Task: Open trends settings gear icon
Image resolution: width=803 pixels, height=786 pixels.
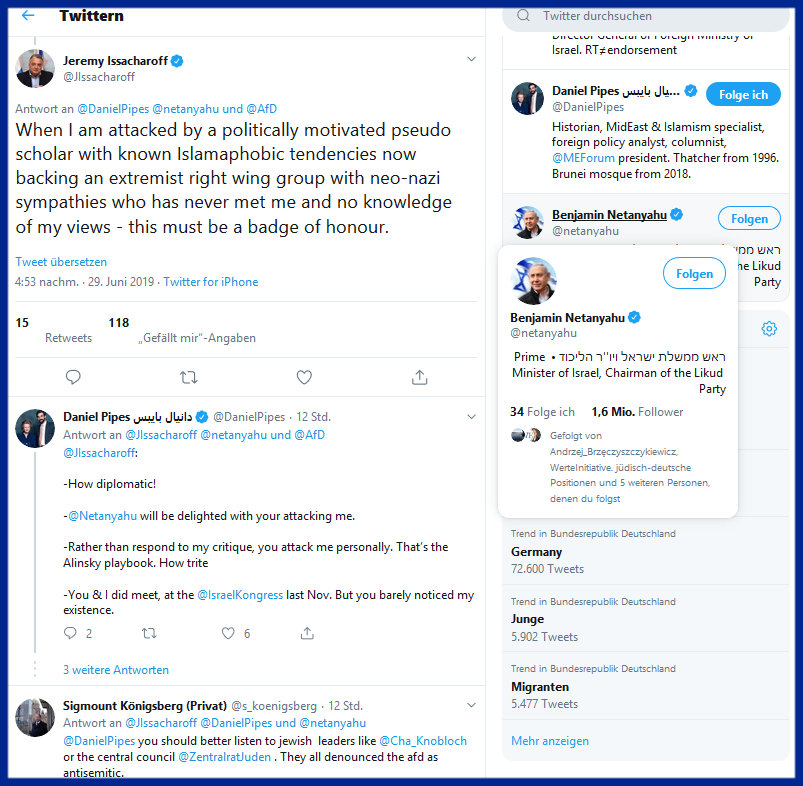Action: tap(769, 329)
